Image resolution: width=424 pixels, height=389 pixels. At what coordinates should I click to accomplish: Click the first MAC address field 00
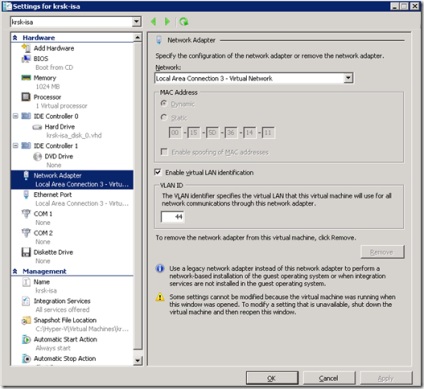[x=175, y=133]
